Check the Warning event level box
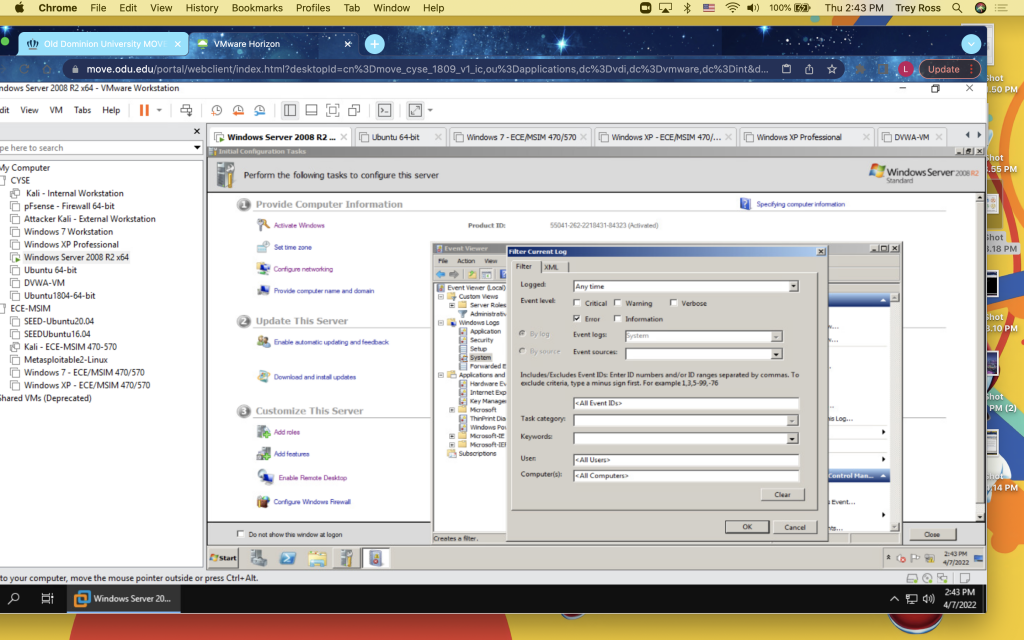The height and width of the screenshot is (640, 1024). click(617, 303)
